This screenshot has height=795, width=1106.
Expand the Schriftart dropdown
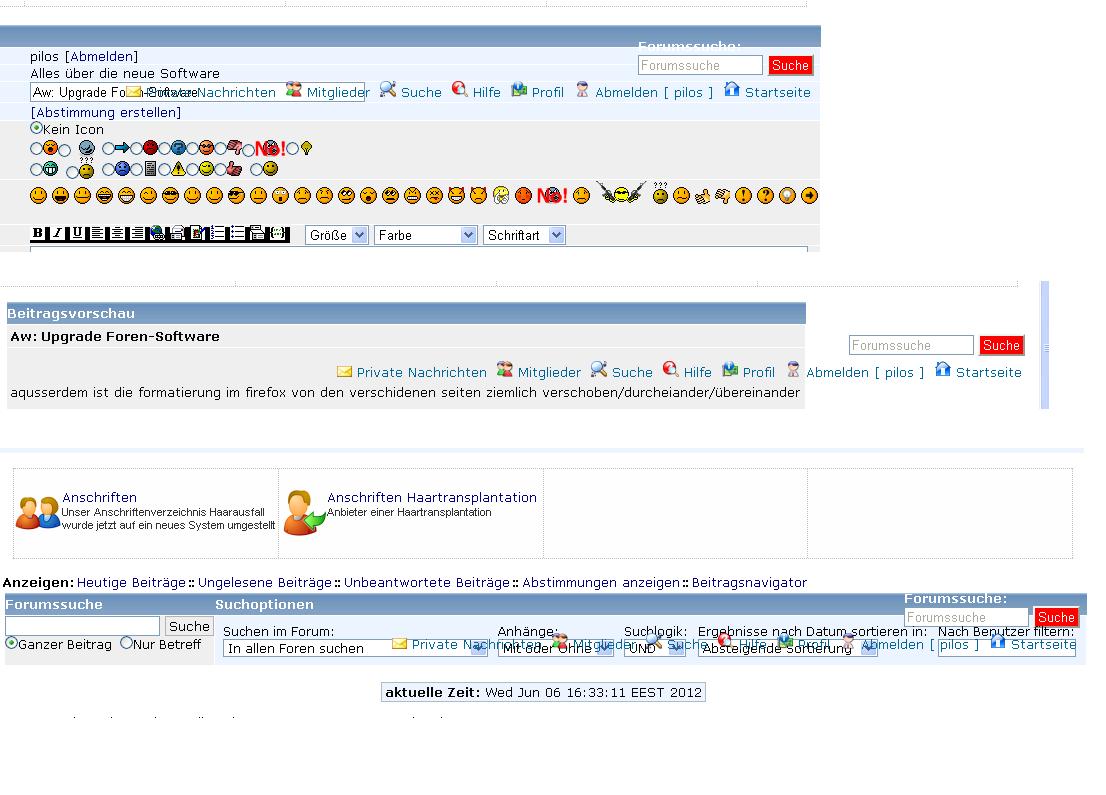point(524,235)
